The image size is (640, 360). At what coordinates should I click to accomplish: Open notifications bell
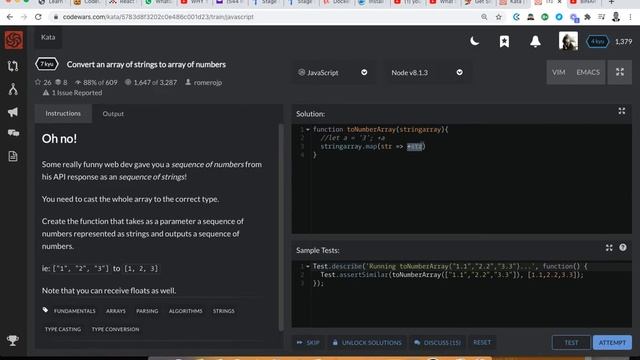535,41
